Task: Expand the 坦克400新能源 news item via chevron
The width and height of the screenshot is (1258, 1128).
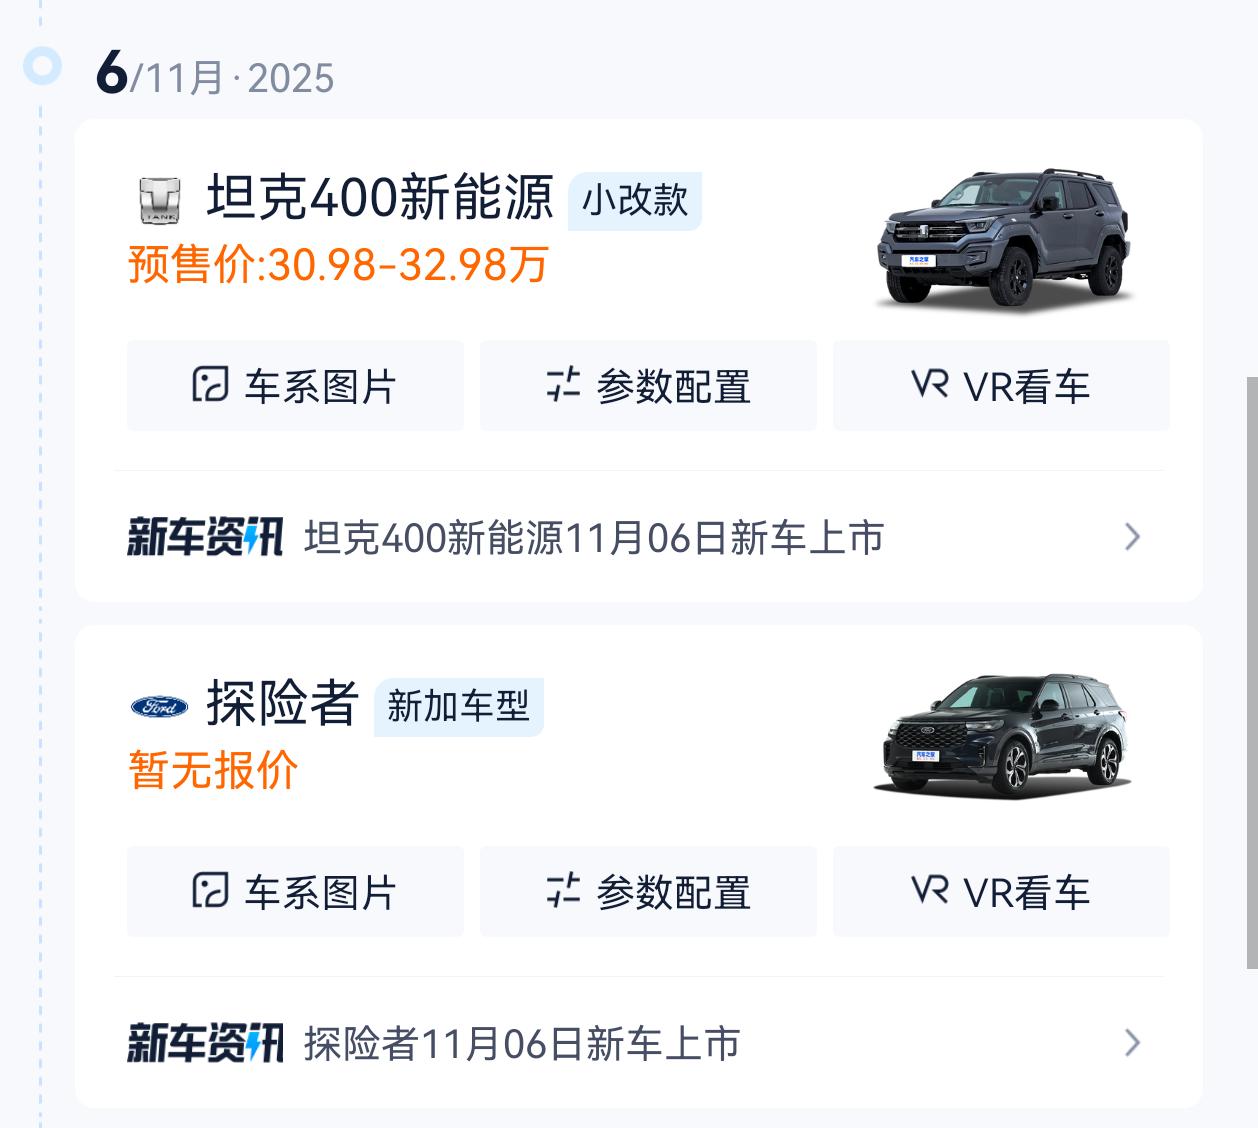Action: (x=1132, y=537)
